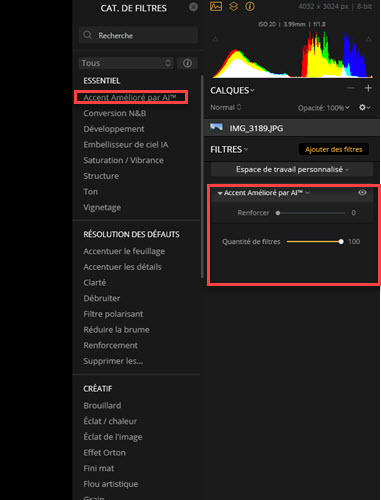Select the Débruiter filter
Image resolution: width=381 pixels, height=500 pixels.
102,298
